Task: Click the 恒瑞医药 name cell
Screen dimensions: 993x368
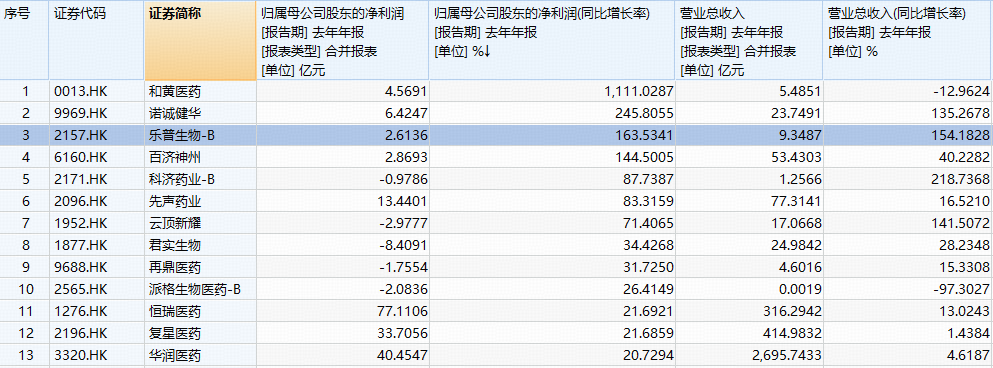Action: pos(174,312)
